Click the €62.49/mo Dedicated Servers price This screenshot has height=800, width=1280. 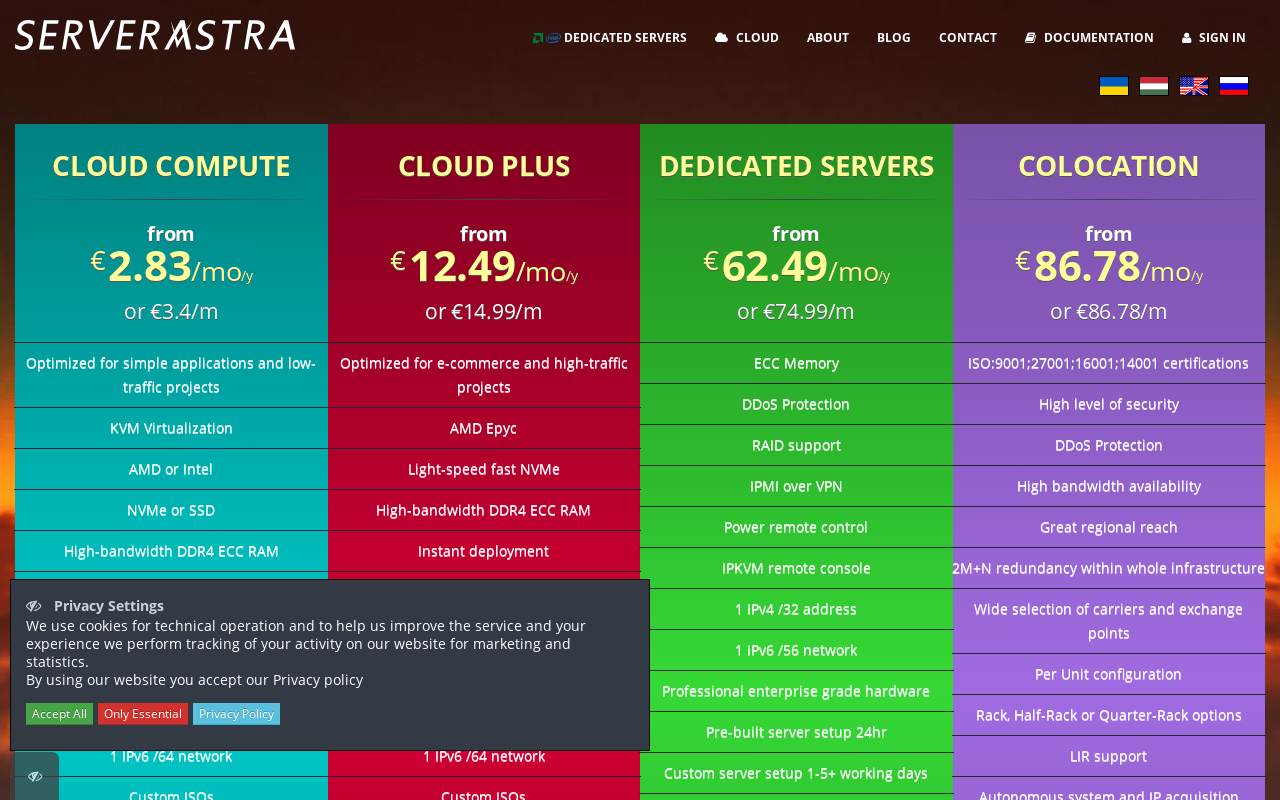796,267
